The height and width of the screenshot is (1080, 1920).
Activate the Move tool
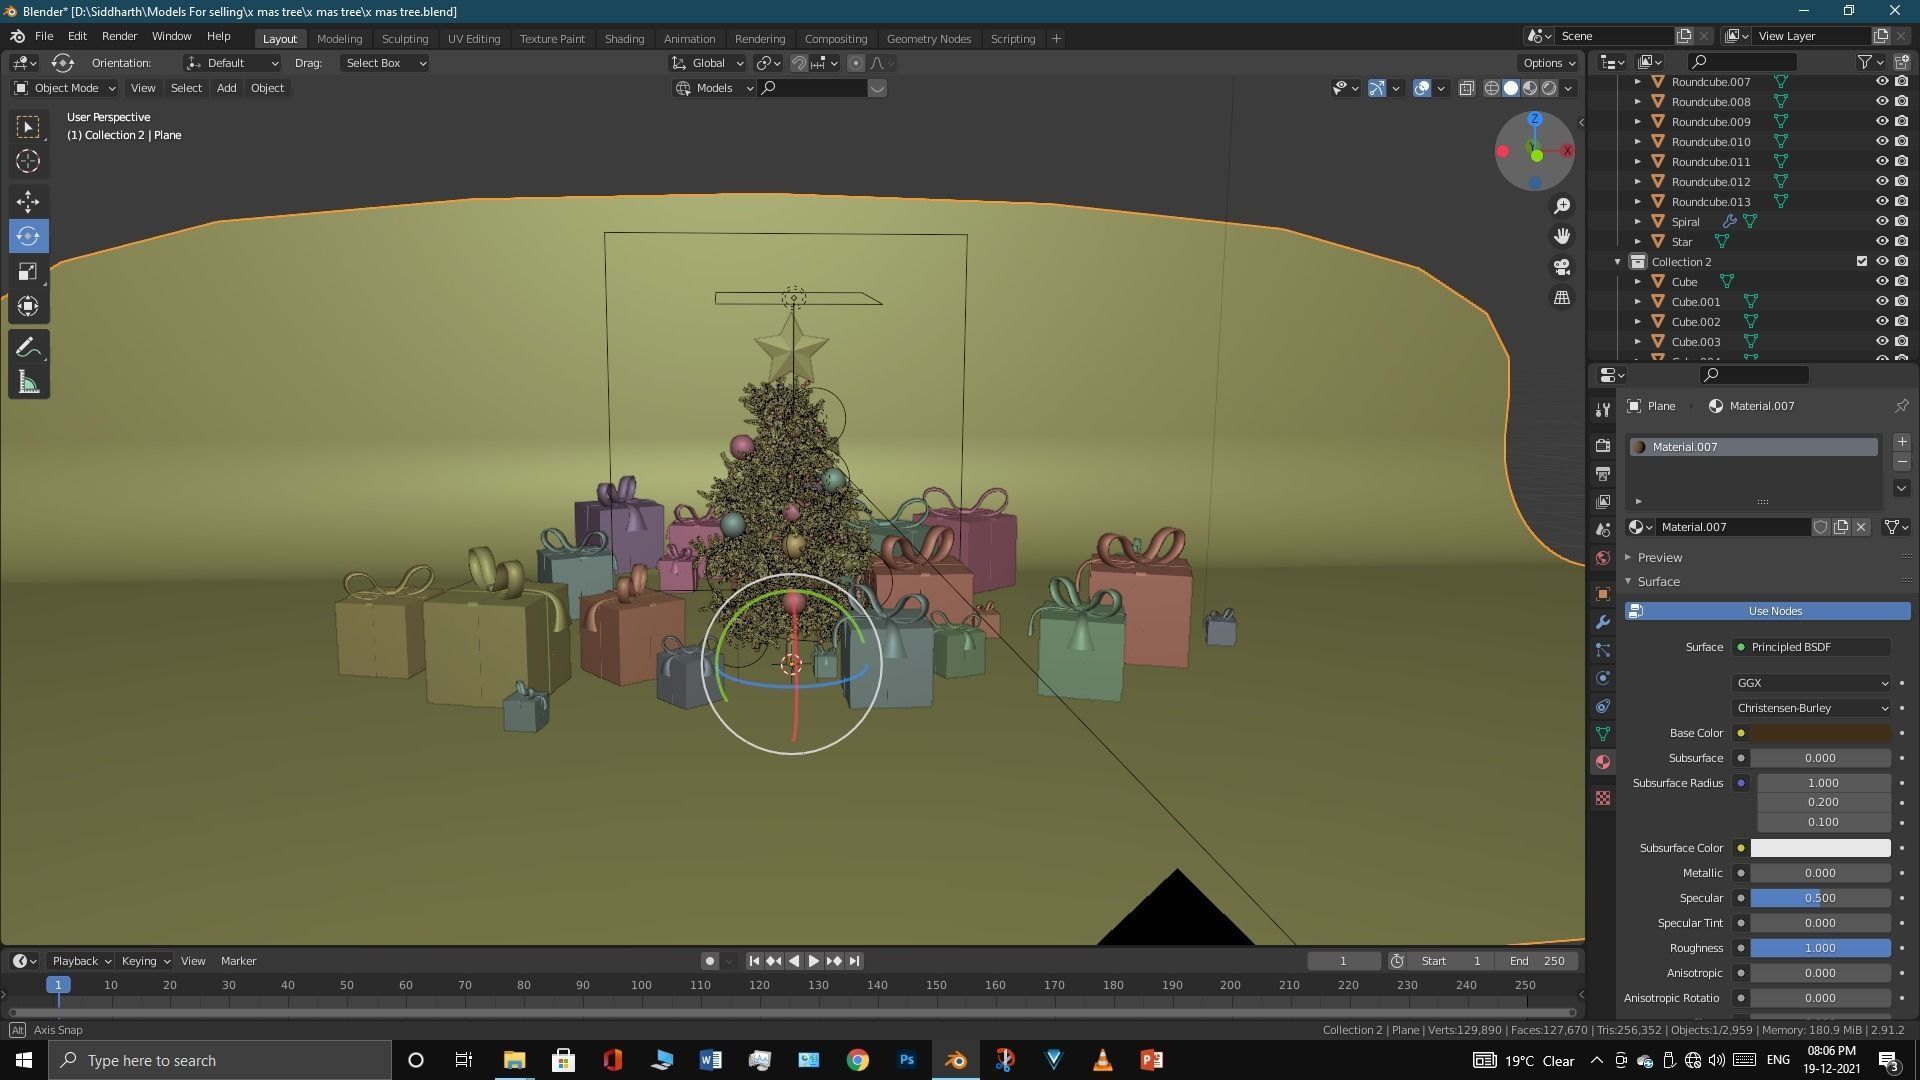point(28,201)
